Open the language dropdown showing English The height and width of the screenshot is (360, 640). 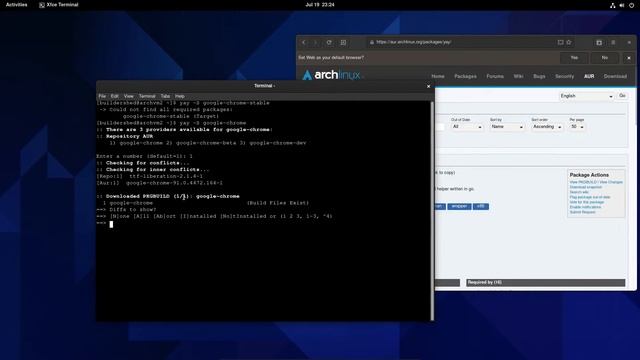(586, 96)
